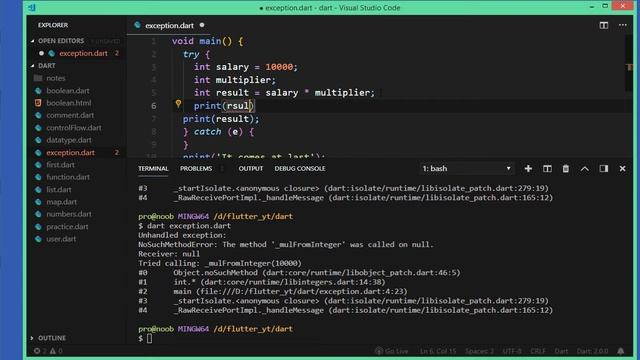
Task: Click the unsaved dot on exception.dart tab
Action: click(x=202, y=25)
